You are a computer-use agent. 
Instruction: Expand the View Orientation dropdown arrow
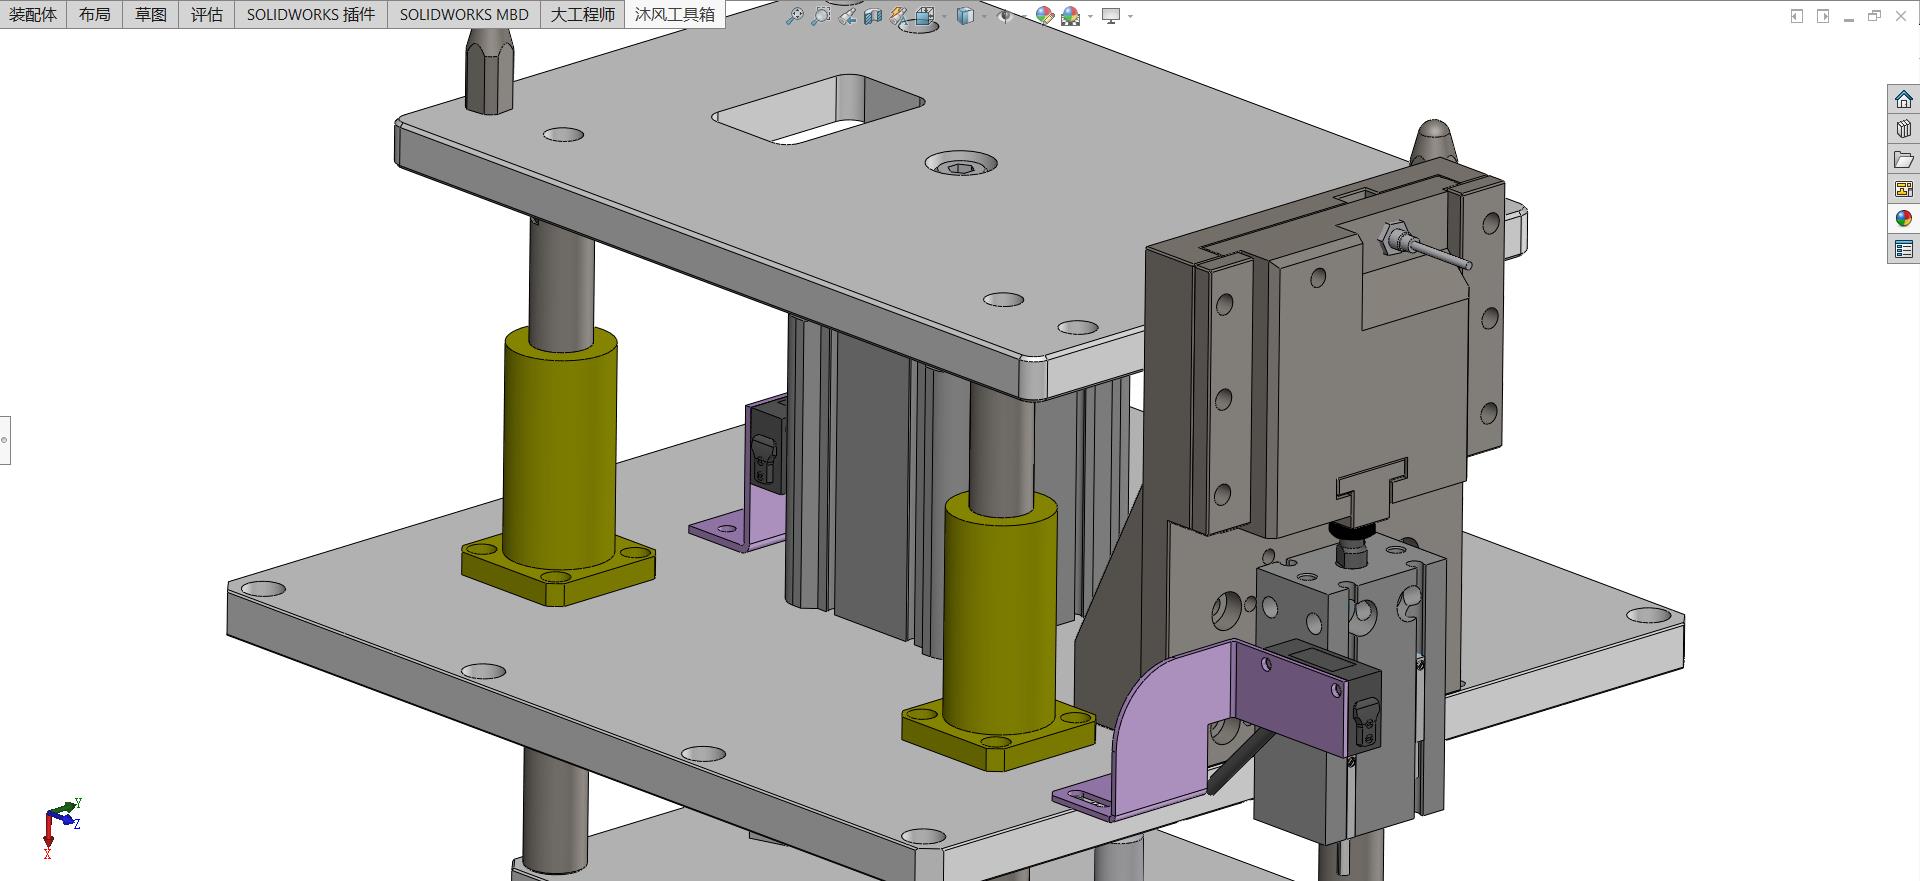944,16
